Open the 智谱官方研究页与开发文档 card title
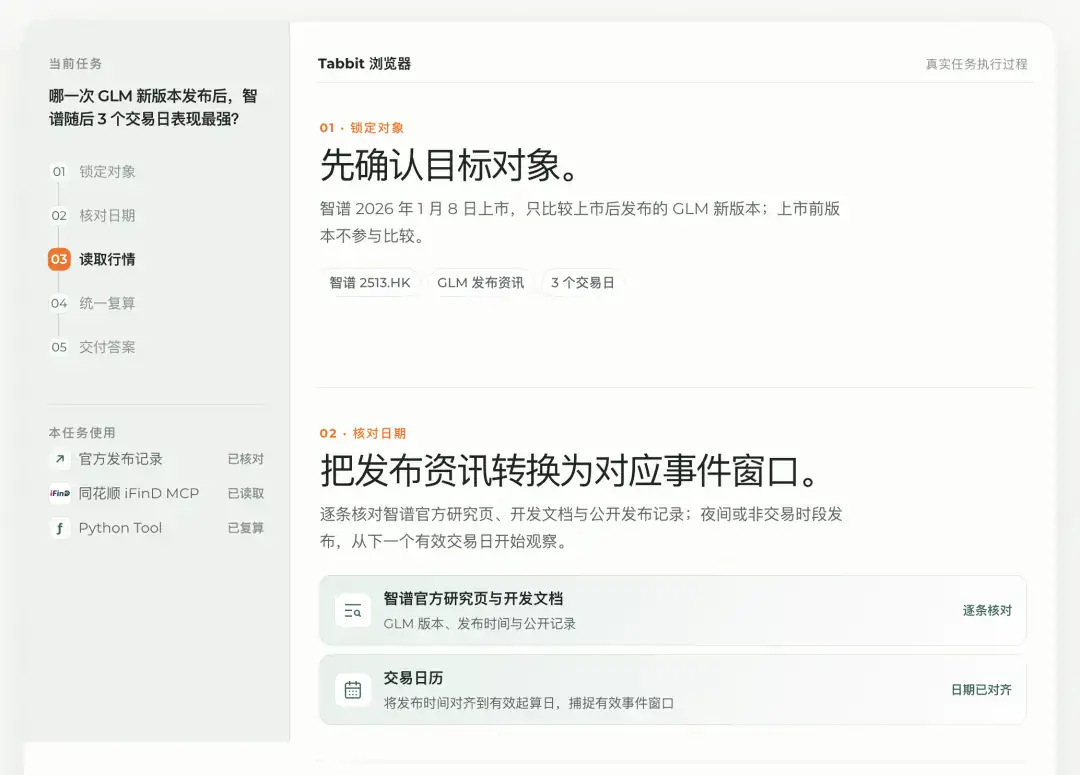This screenshot has height=775, width=1080. point(473,599)
